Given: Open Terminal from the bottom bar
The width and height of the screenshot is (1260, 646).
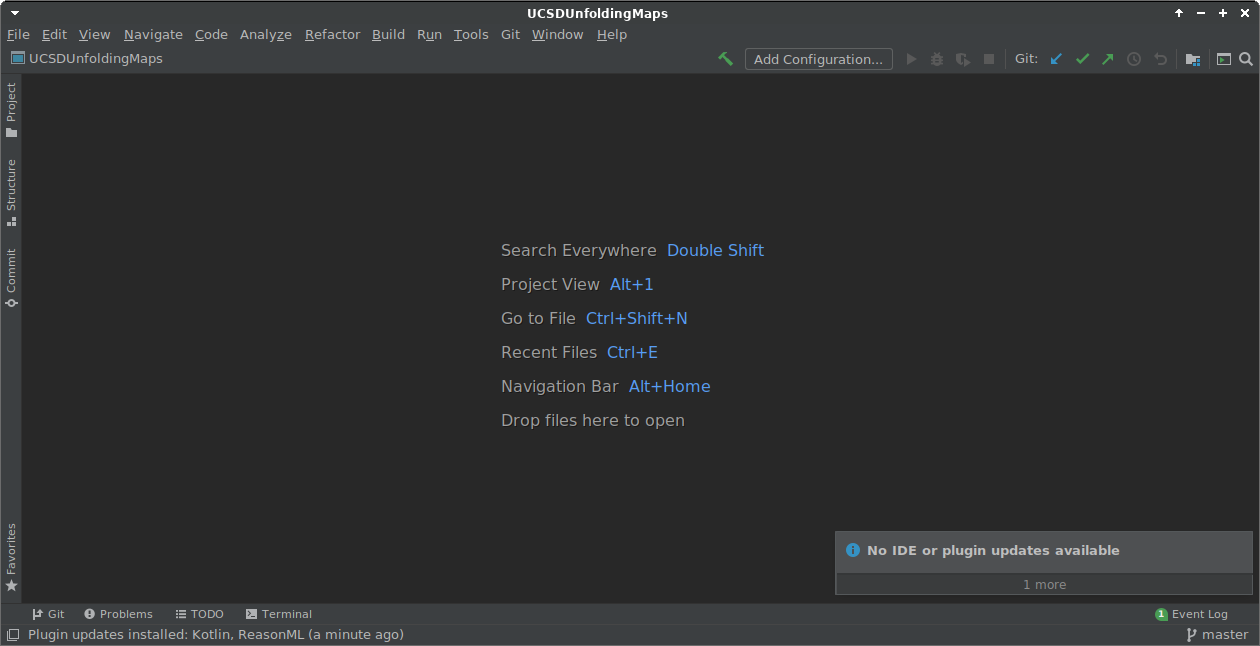Looking at the screenshot, I should 278,614.
